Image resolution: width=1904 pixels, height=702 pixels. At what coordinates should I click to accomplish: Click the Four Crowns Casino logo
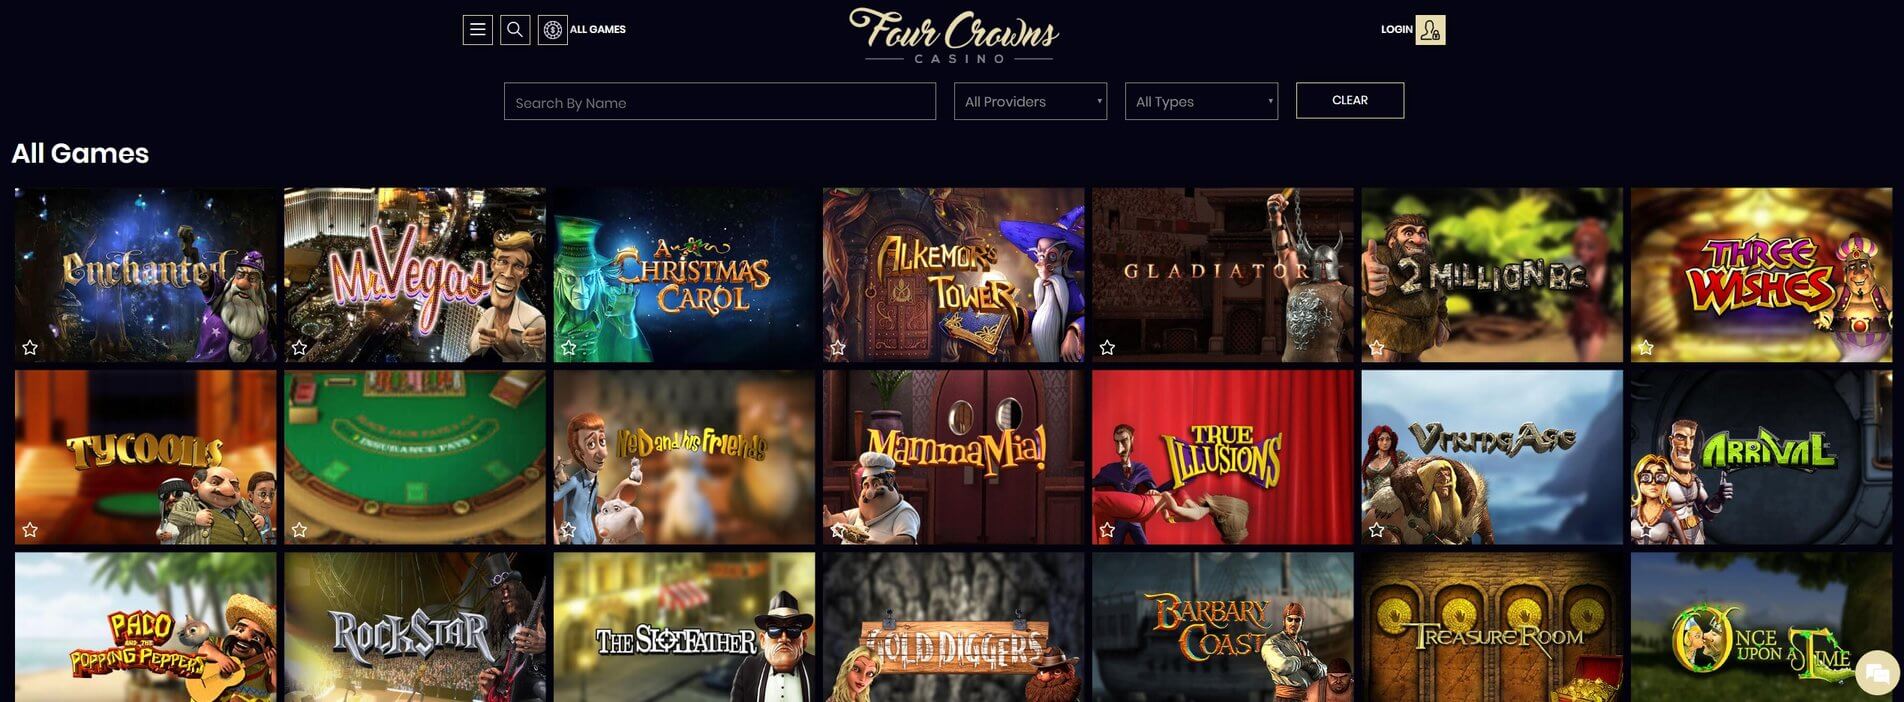point(954,36)
